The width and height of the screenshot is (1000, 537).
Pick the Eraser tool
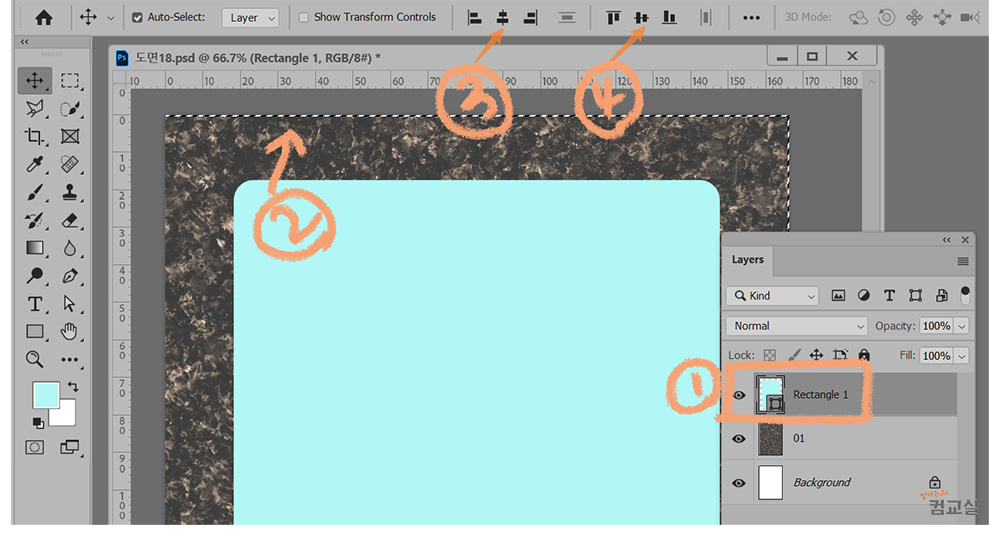(x=70, y=220)
